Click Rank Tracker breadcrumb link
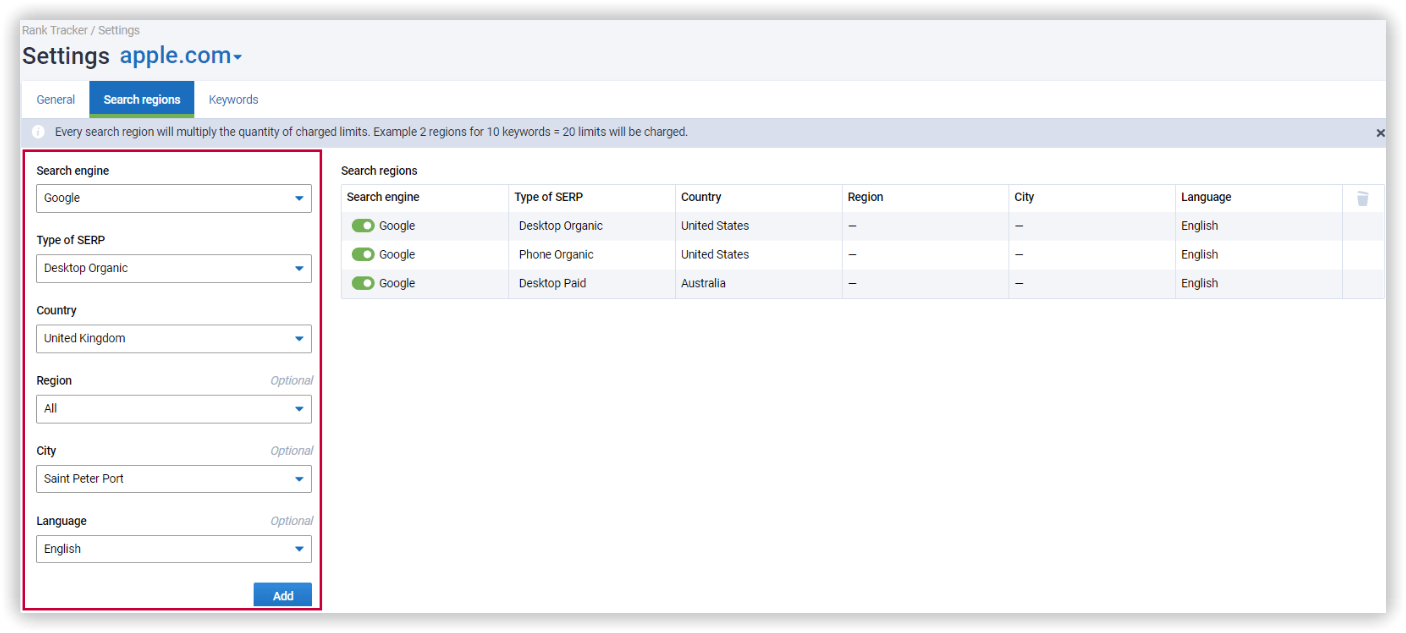 pyautogui.click(x=55, y=31)
